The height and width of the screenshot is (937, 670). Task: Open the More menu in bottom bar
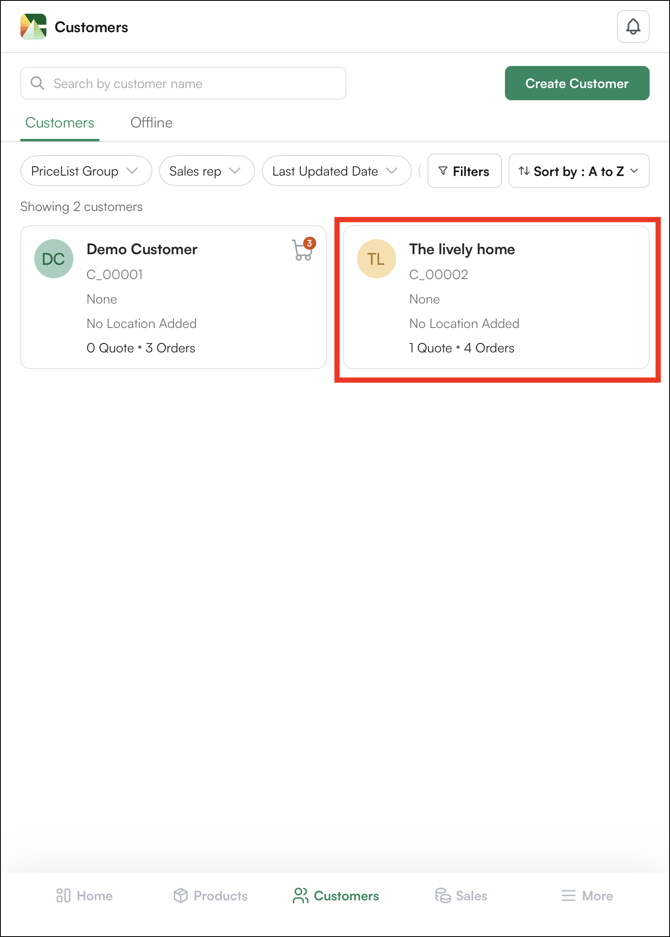[586, 895]
